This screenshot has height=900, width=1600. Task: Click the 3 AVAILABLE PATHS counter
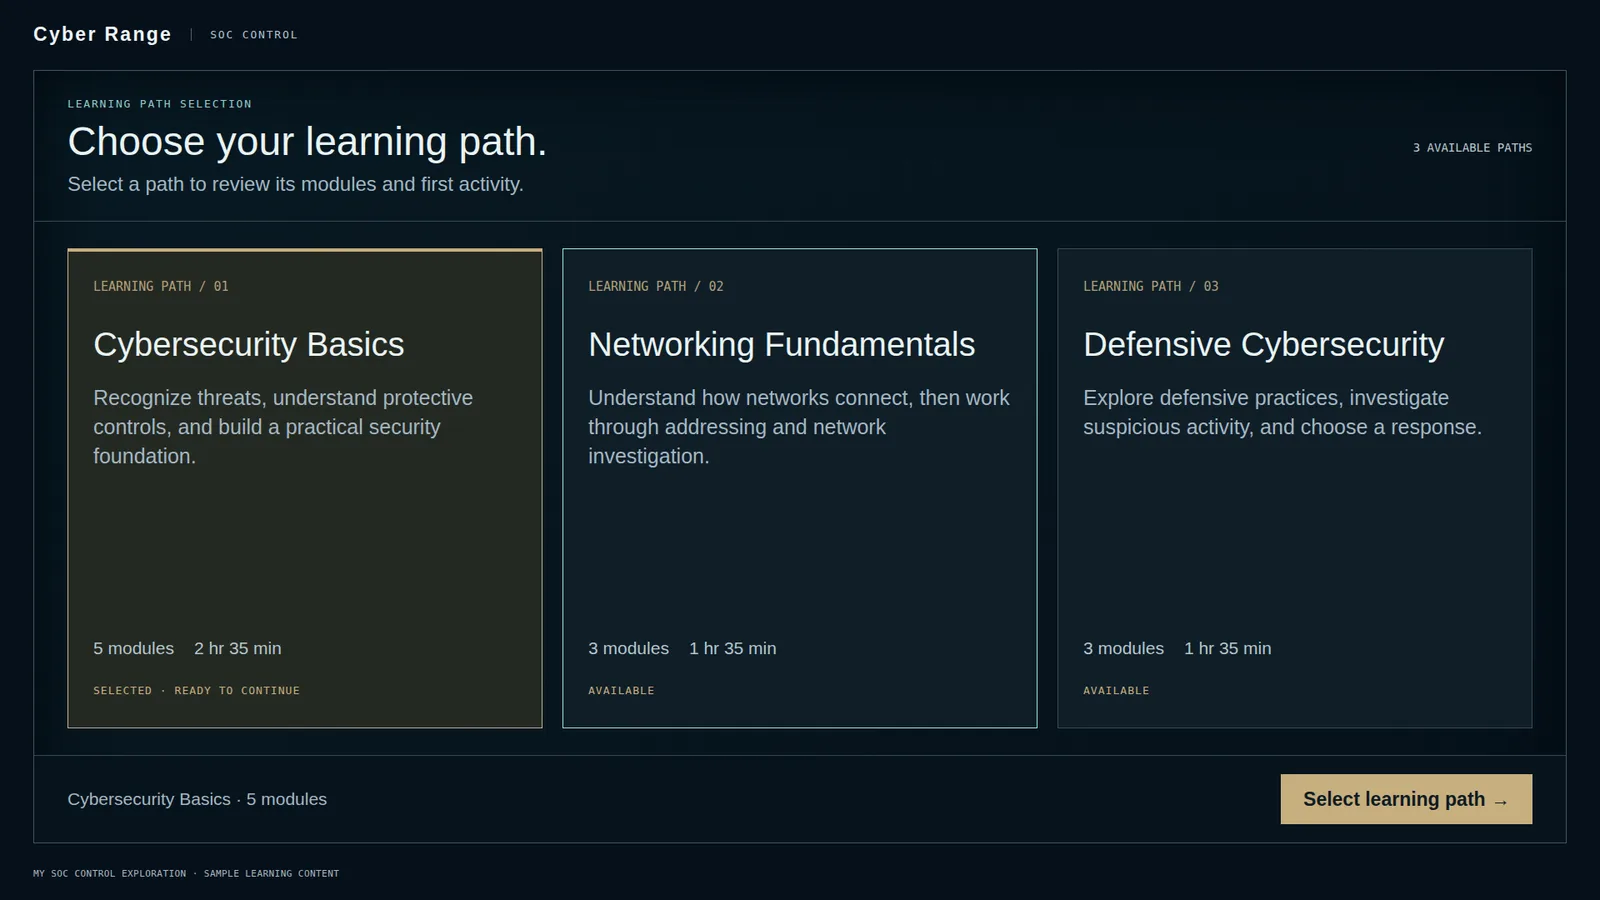(1472, 148)
